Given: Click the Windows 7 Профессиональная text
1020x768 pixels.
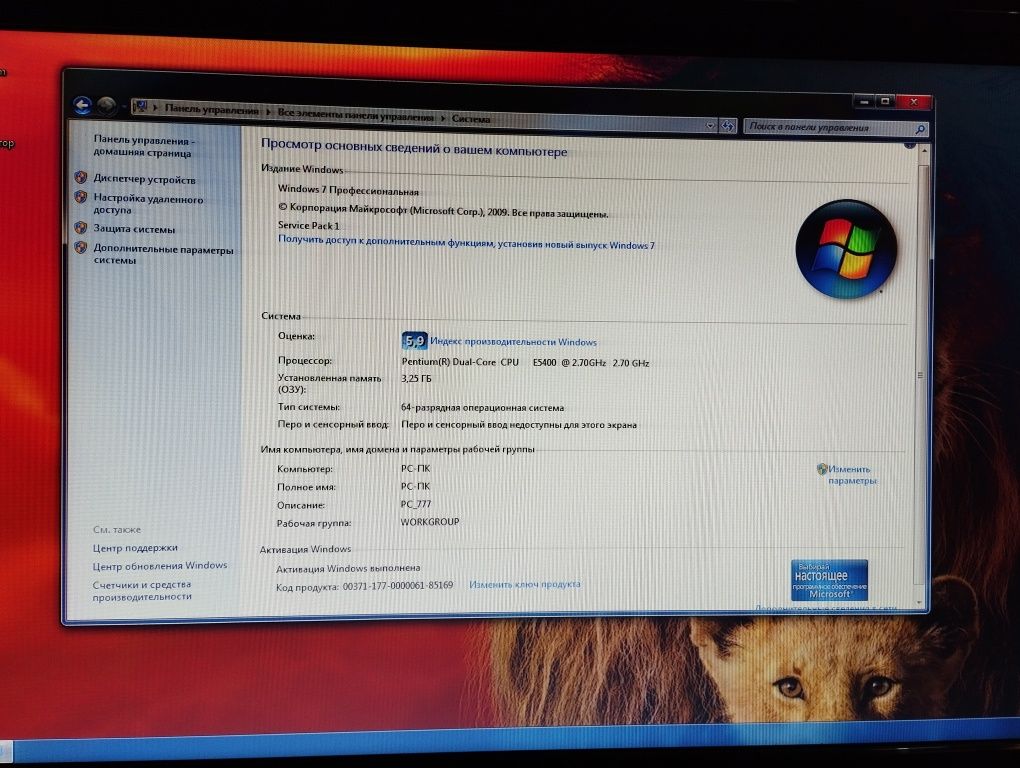Looking at the screenshot, I should pyautogui.click(x=348, y=190).
